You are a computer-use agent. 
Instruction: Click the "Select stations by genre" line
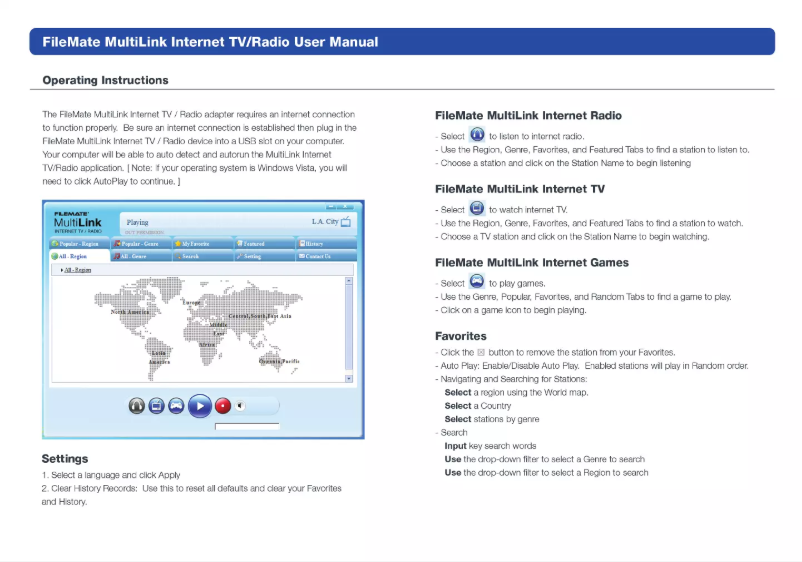pyautogui.click(x=492, y=419)
